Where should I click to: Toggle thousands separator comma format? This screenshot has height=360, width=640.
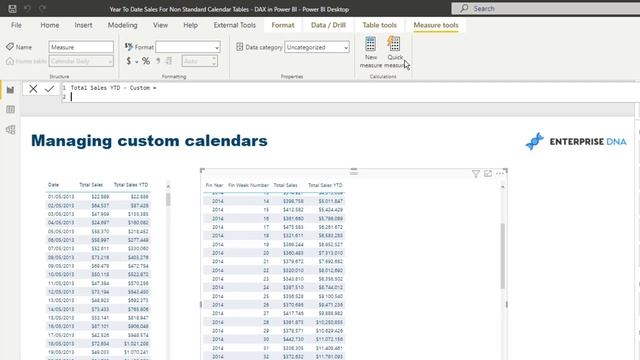coord(158,61)
